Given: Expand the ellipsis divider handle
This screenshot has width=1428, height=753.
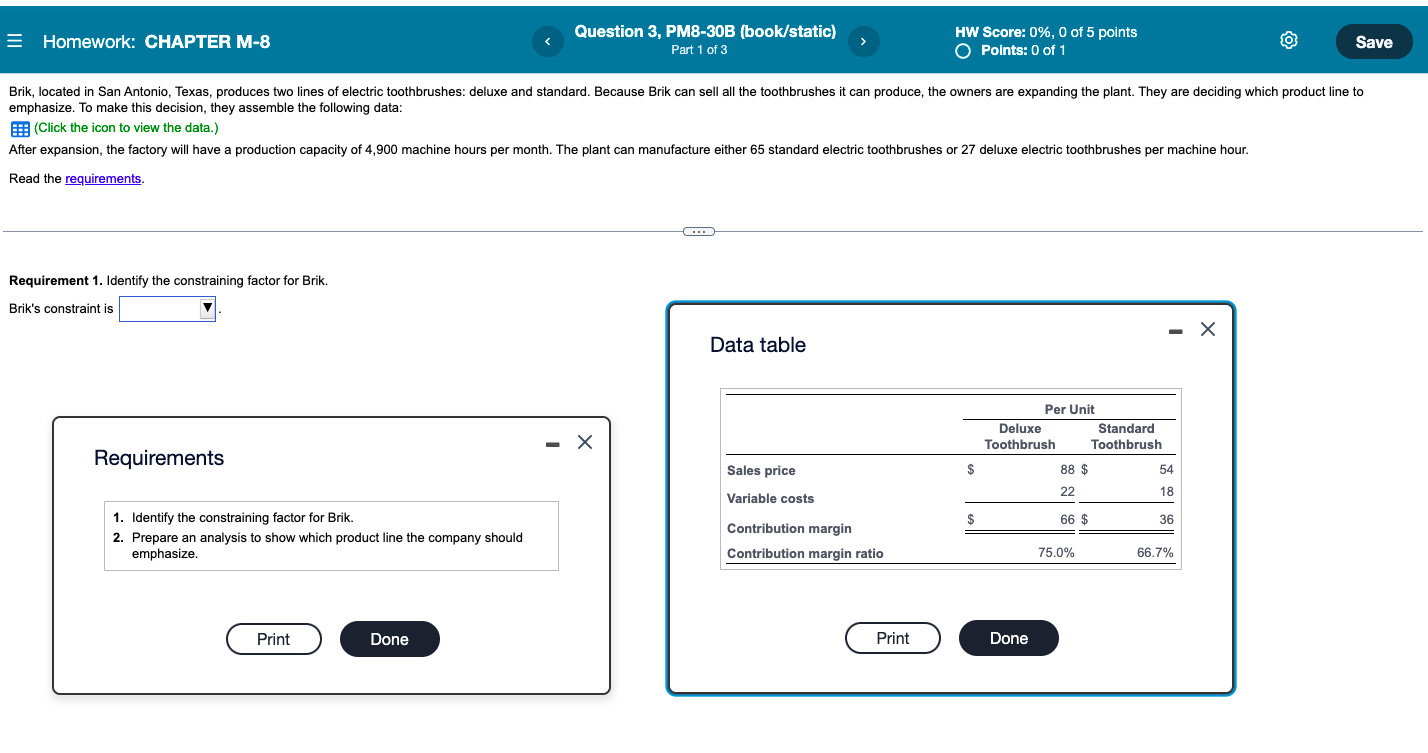Looking at the screenshot, I should (698, 232).
